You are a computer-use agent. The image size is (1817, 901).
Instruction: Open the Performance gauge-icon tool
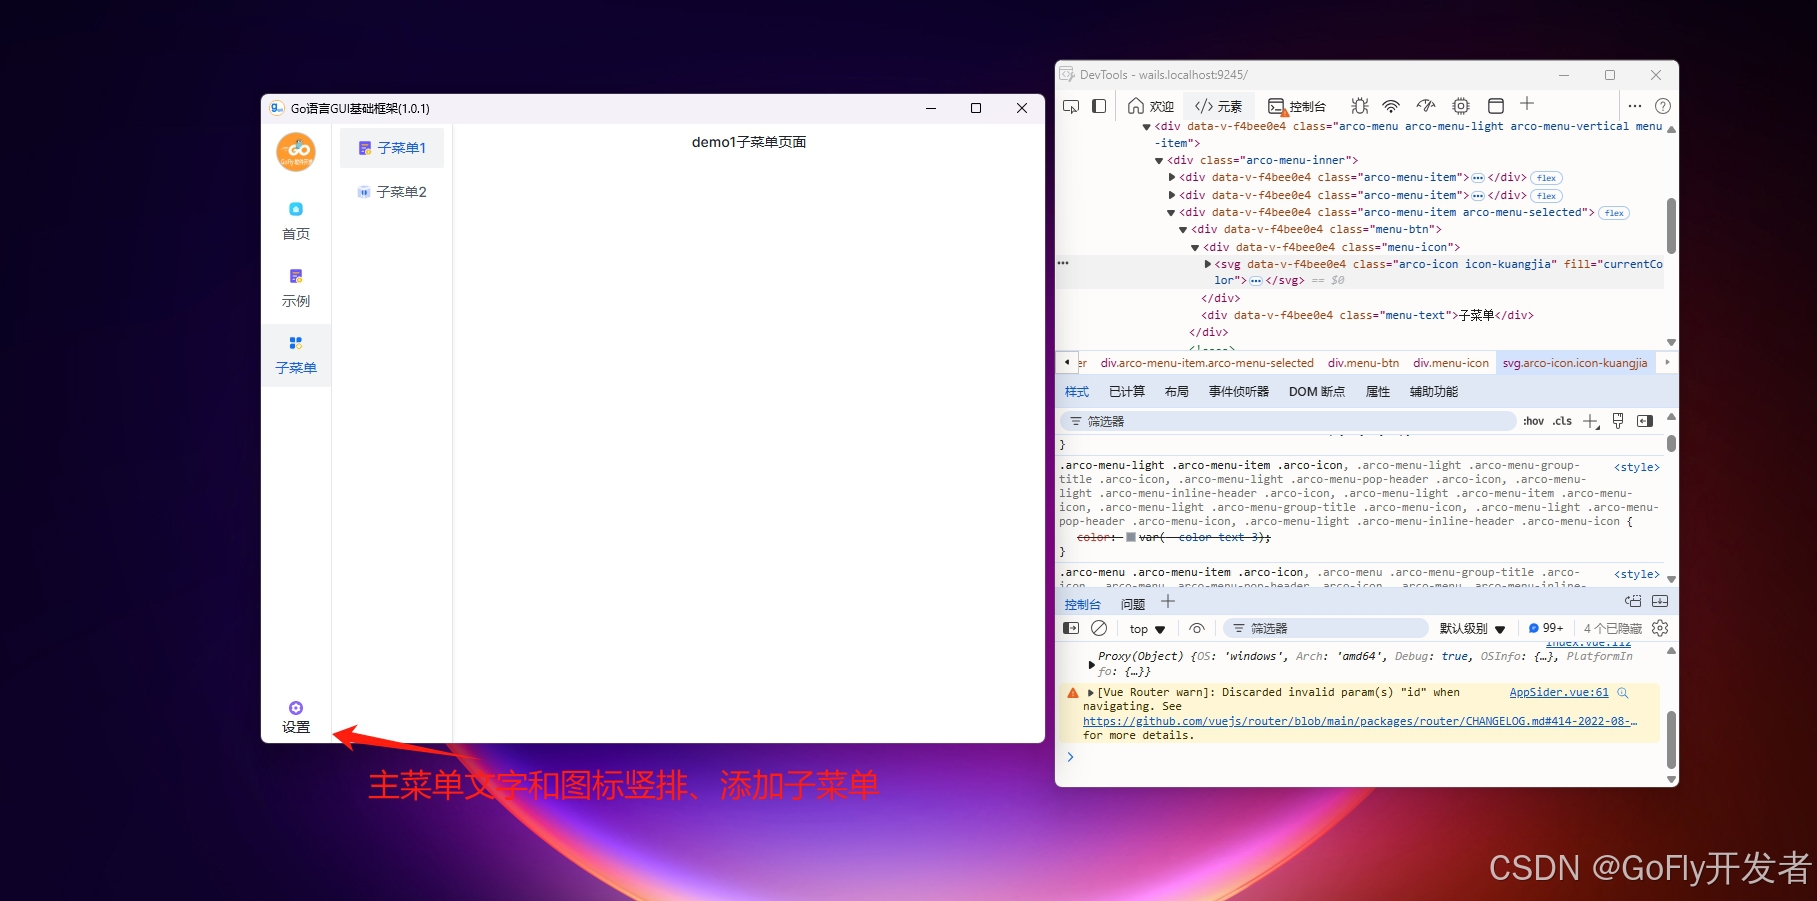[x=1426, y=106]
